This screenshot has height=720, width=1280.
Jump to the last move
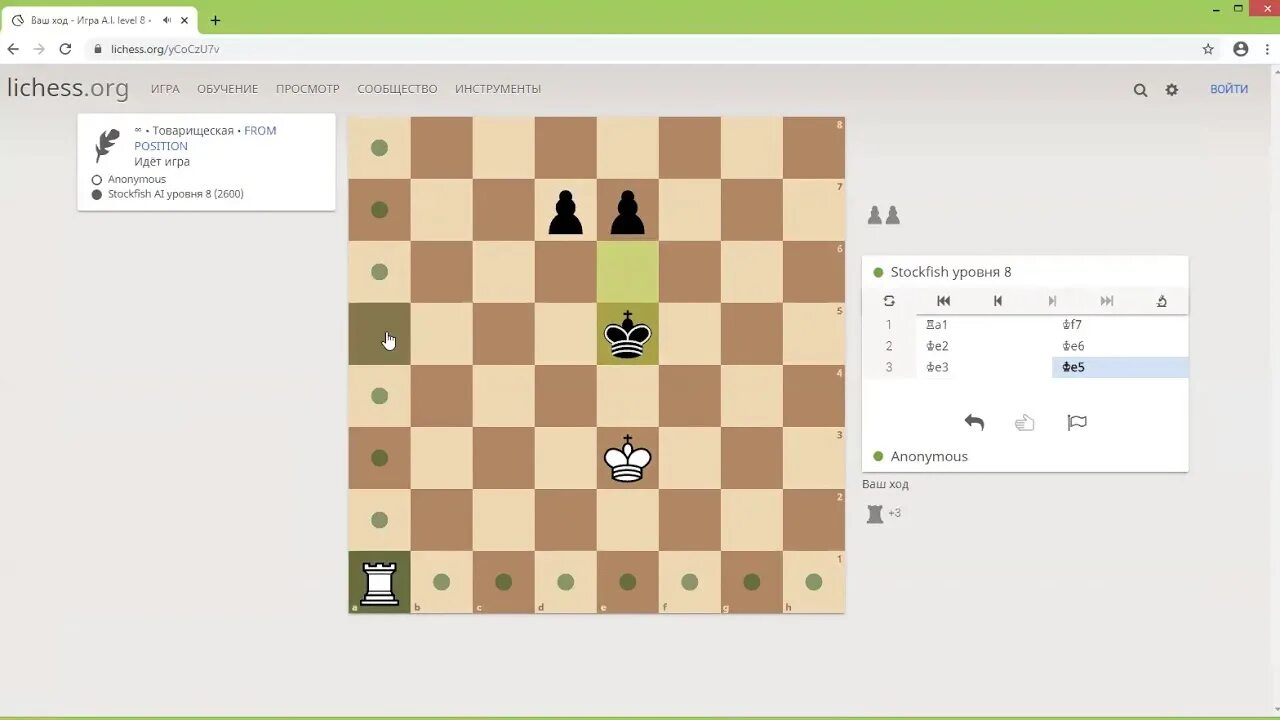[1105, 301]
